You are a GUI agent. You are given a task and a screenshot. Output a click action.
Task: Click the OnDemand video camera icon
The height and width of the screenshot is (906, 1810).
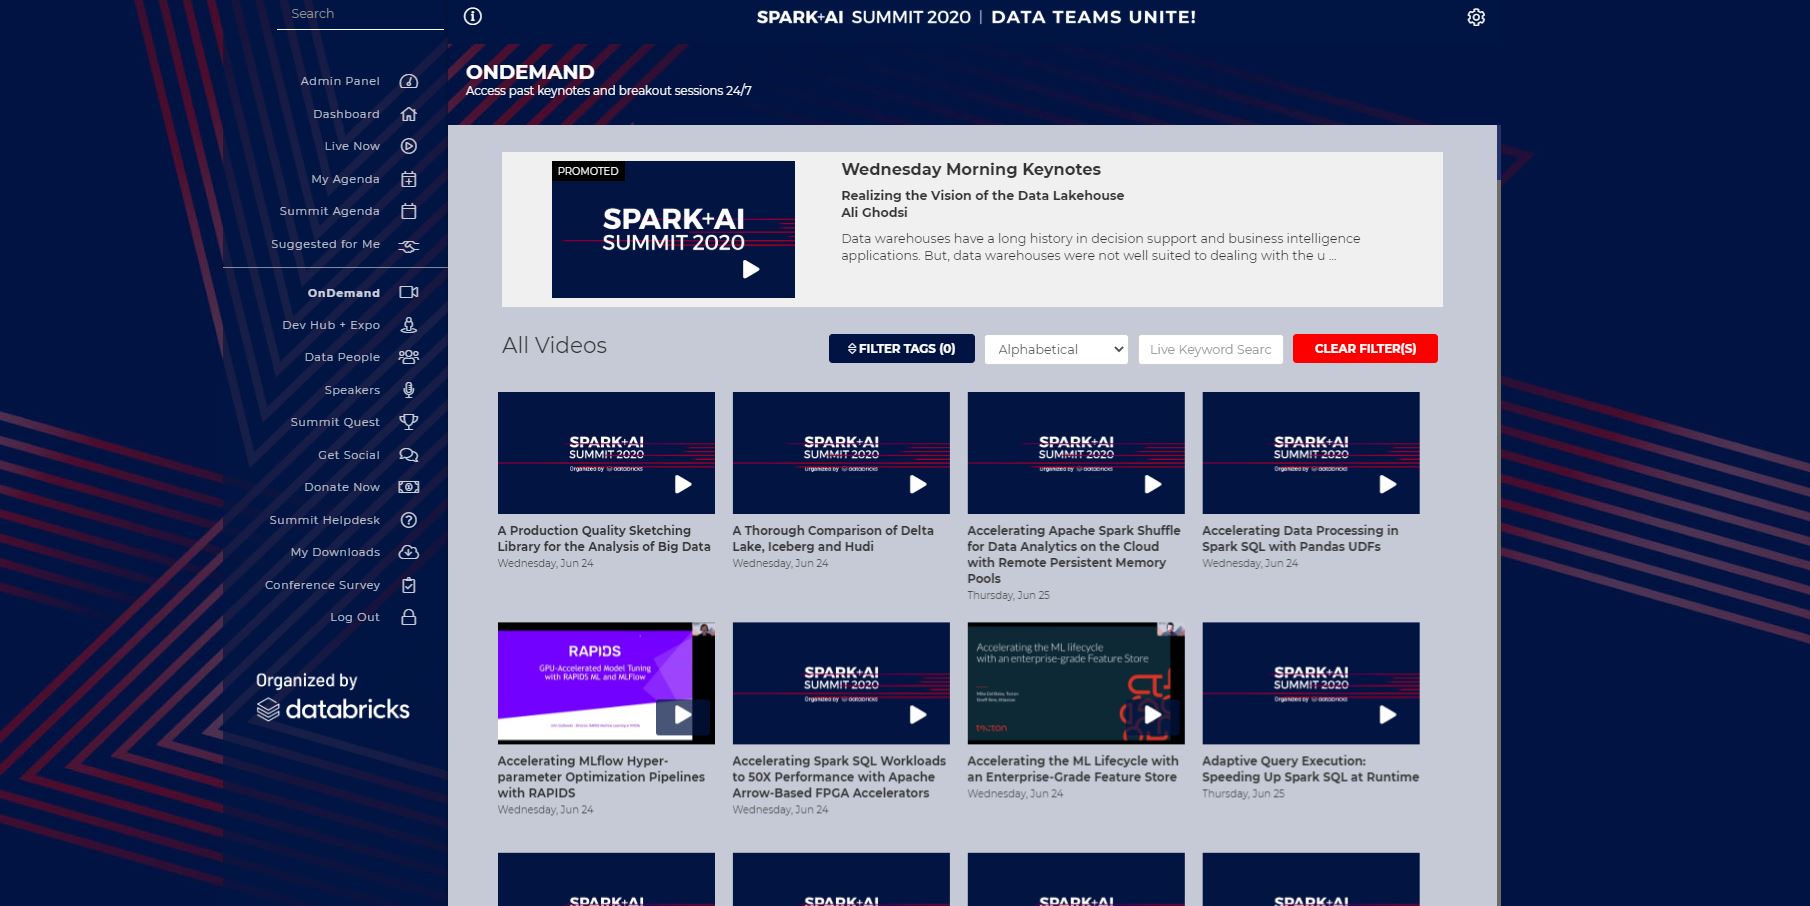click(x=408, y=292)
